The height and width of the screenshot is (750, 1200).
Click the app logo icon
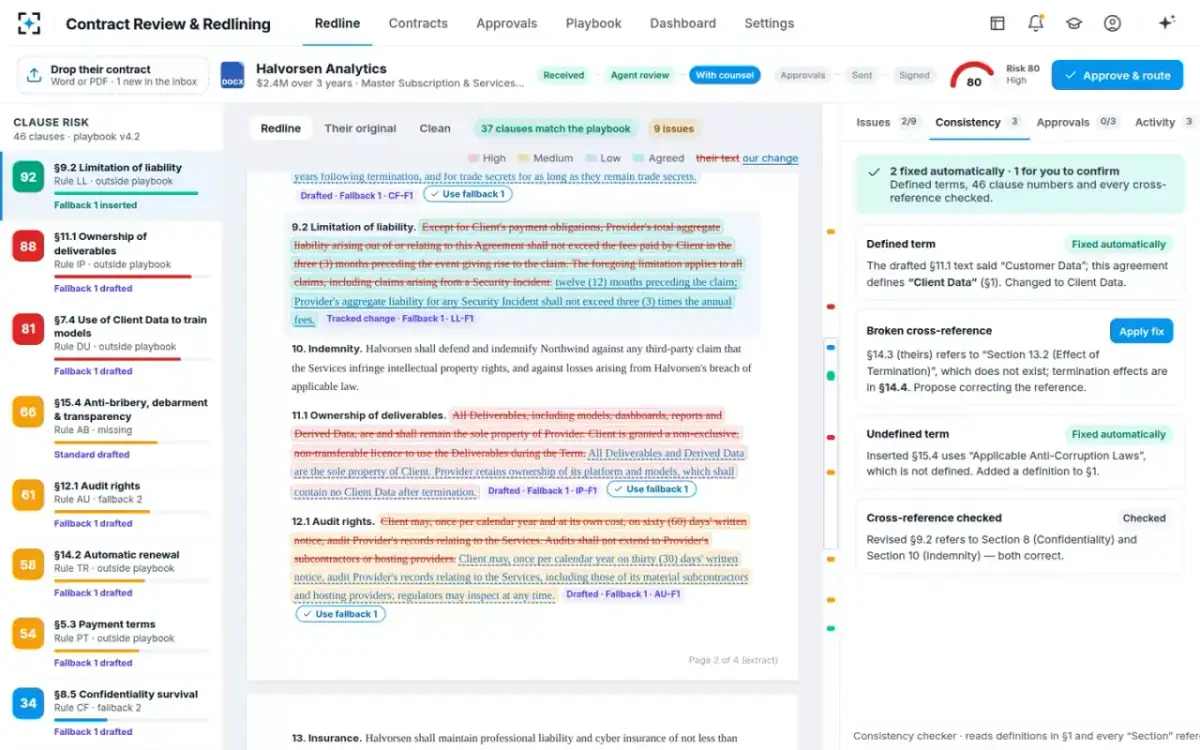point(30,23)
